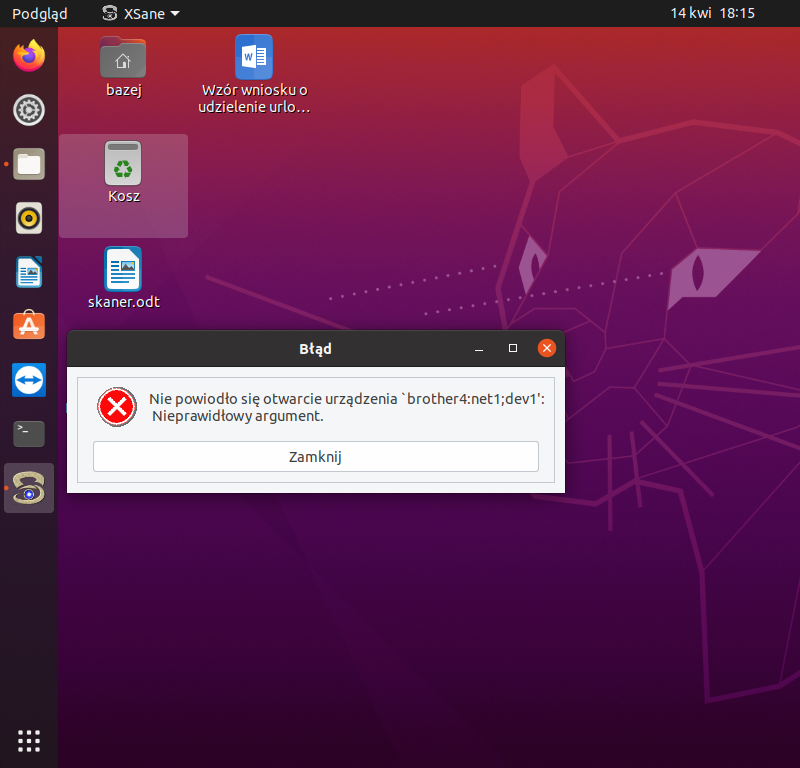Open LibreOffice Writer from the dock
The width and height of the screenshot is (800, 768).
coord(29,272)
